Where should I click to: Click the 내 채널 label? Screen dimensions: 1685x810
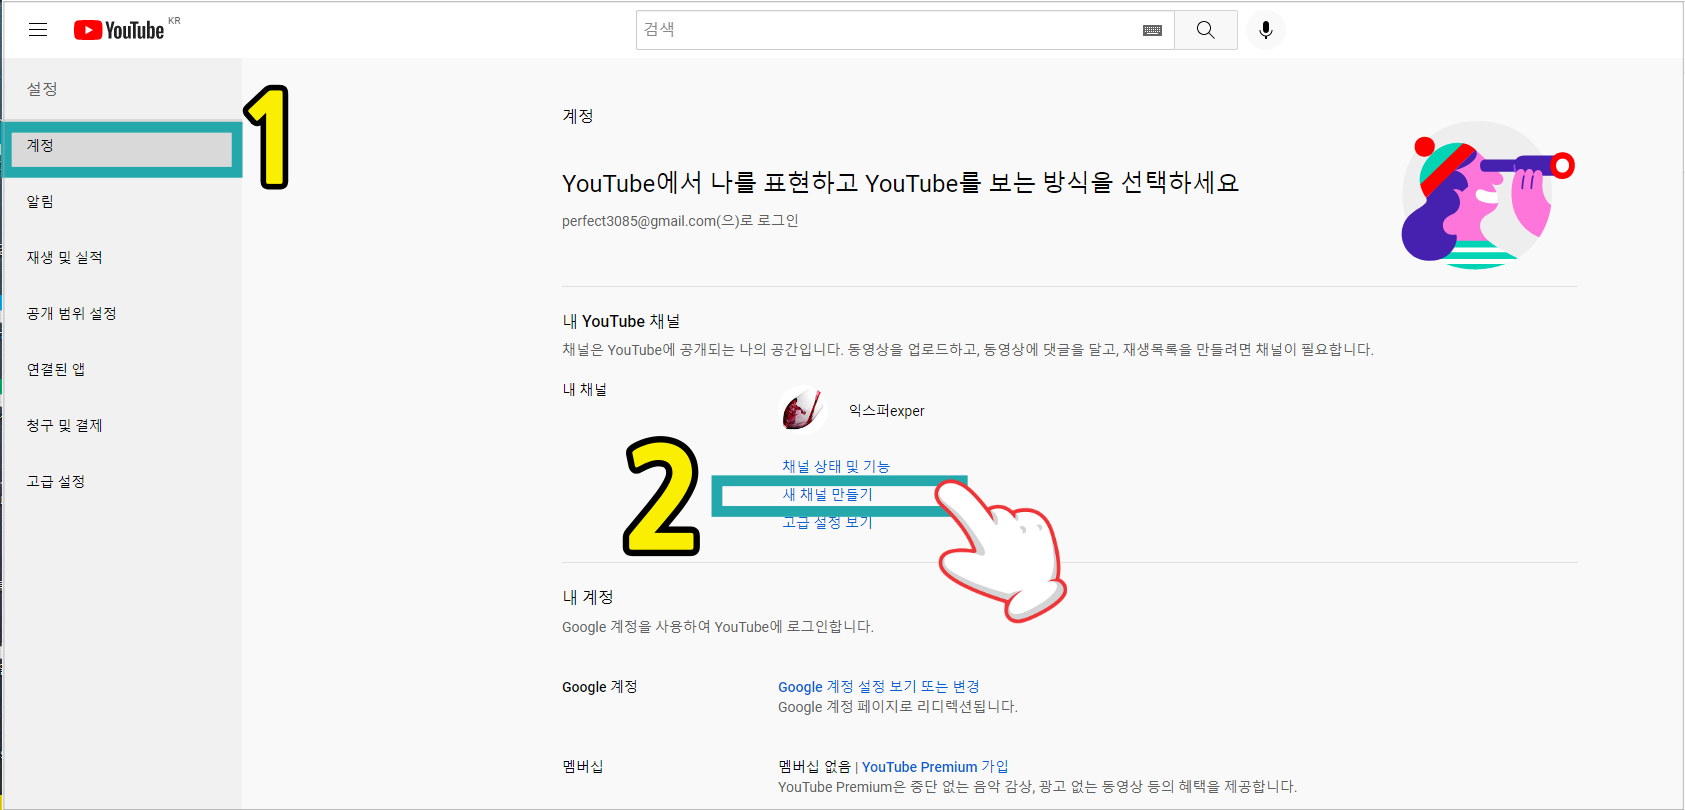585,389
